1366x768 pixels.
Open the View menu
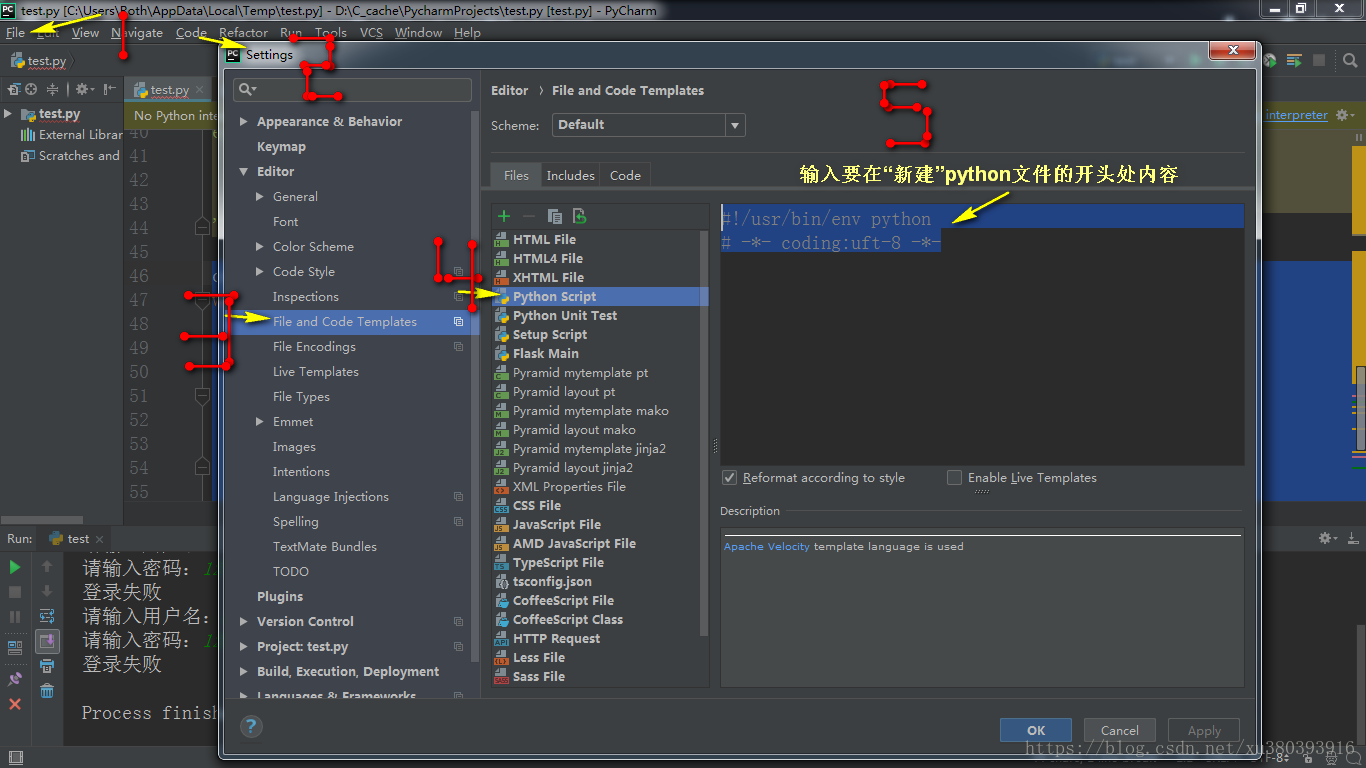pyautogui.click(x=85, y=32)
